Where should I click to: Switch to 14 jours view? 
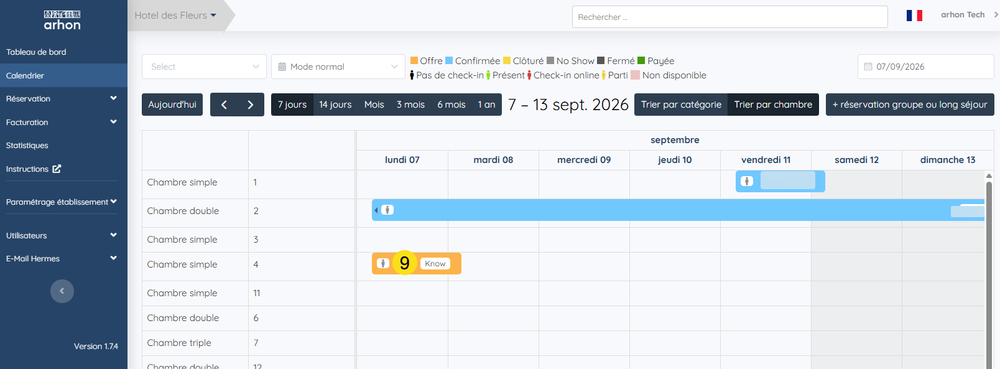(335, 105)
